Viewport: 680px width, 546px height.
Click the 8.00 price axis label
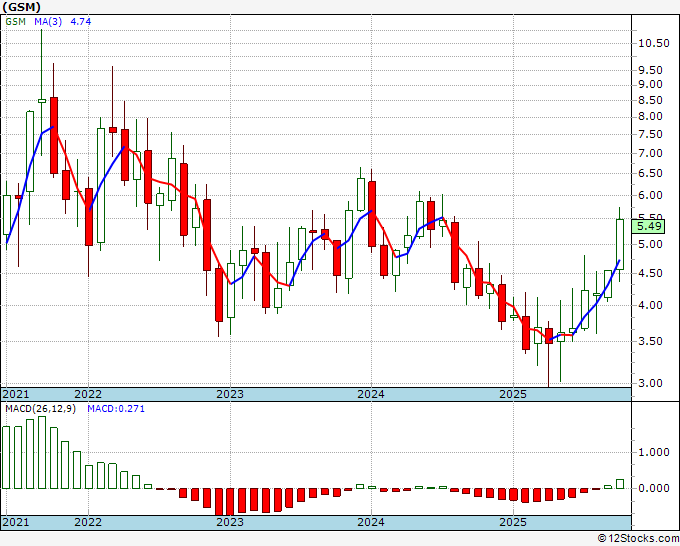click(651, 116)
